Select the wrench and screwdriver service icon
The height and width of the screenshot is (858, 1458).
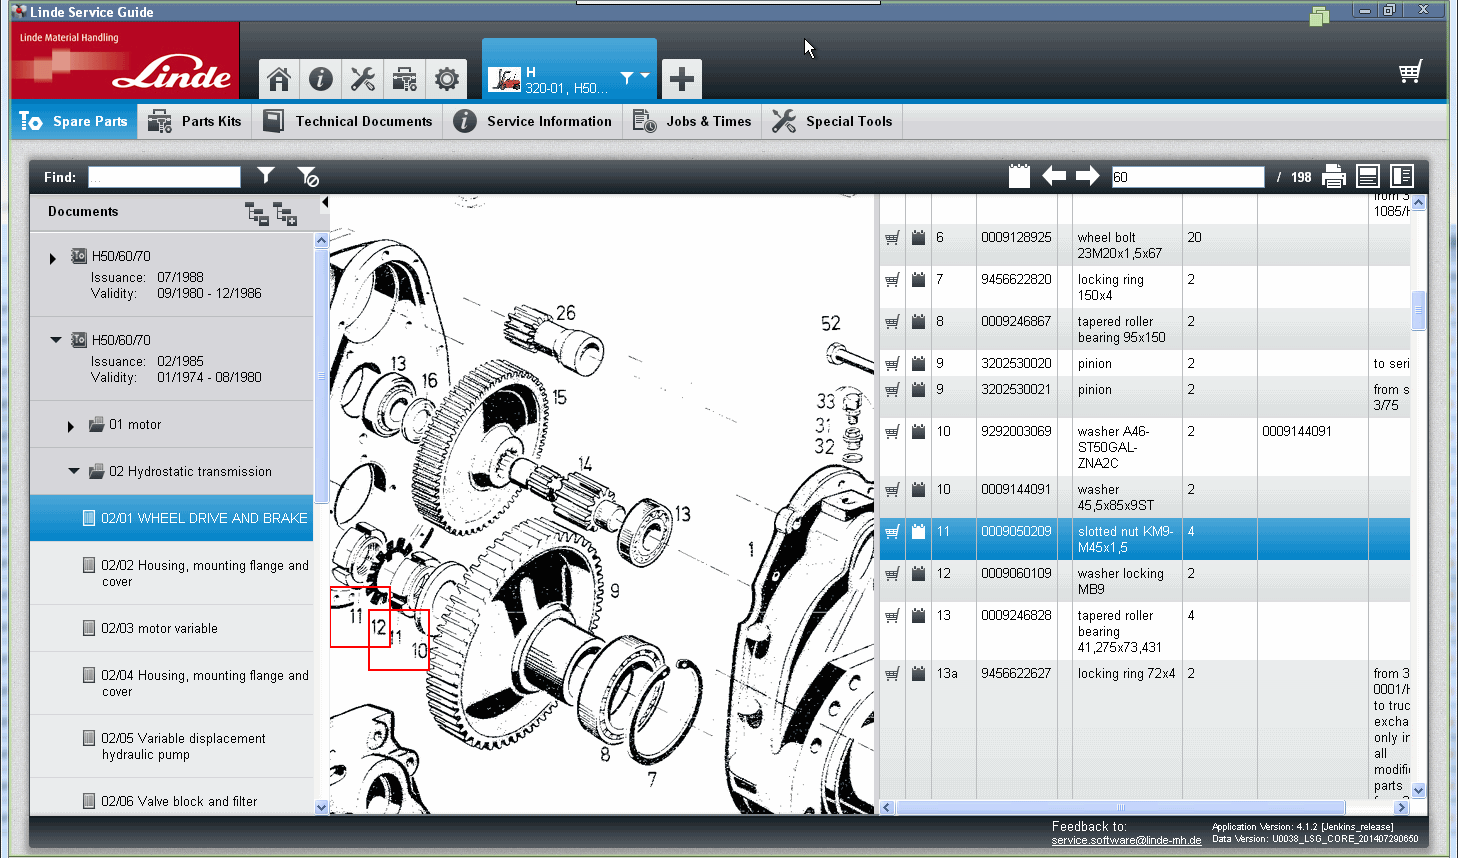point(362,78)
